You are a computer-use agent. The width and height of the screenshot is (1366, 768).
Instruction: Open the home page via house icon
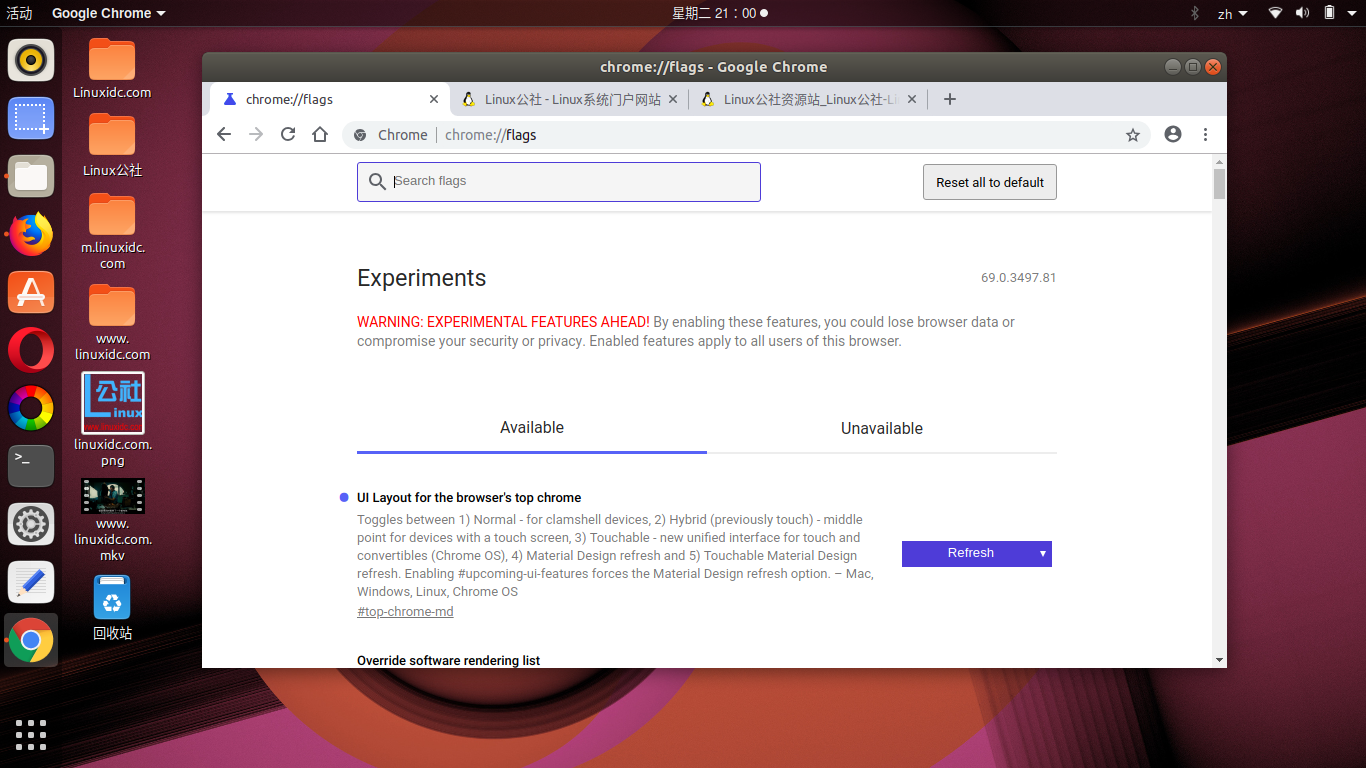[320, 135]
